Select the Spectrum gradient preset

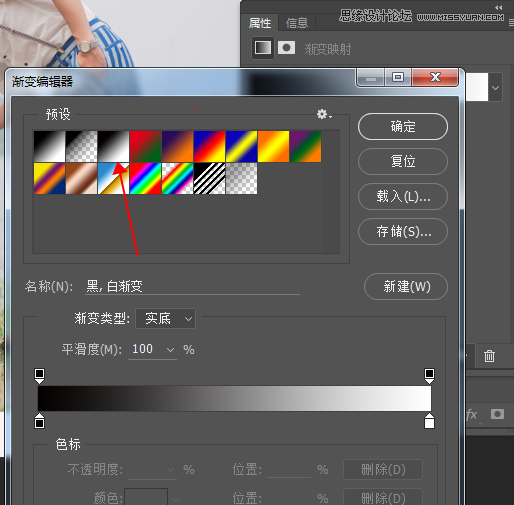tap(145, 178)
